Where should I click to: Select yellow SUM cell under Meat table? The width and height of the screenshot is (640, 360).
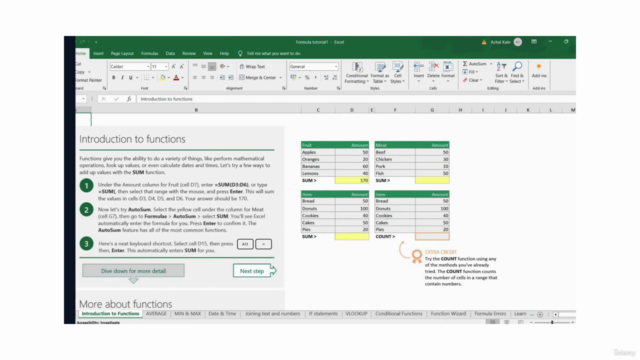[x=432, y=180]
